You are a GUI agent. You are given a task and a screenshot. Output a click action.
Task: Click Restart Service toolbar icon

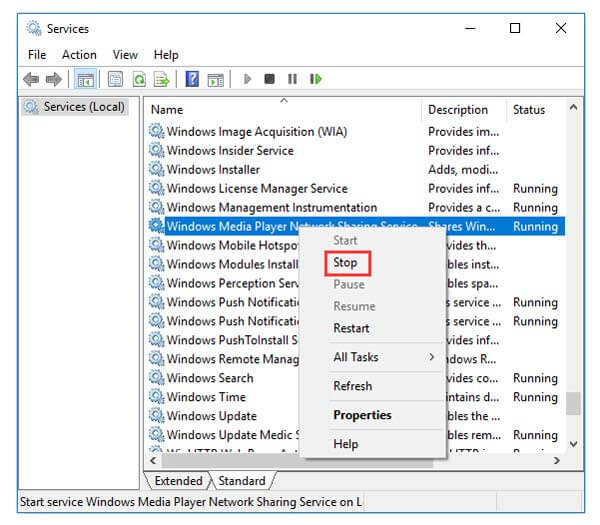[316, 79]
